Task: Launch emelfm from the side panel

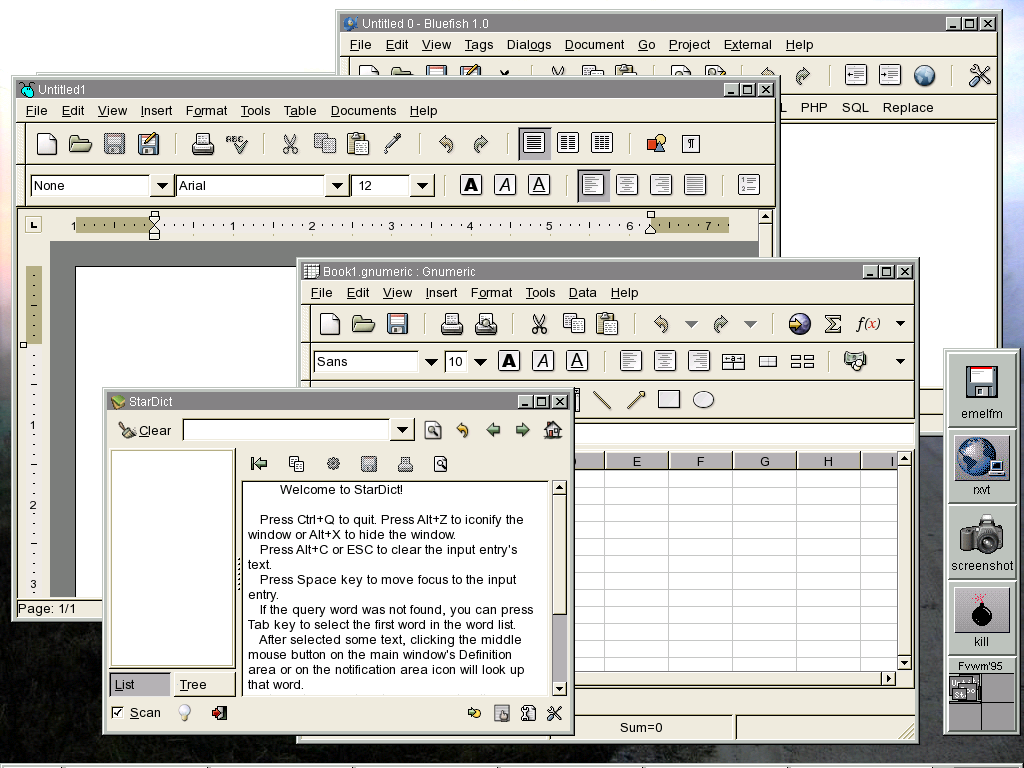Action: [x=982, y=391]
